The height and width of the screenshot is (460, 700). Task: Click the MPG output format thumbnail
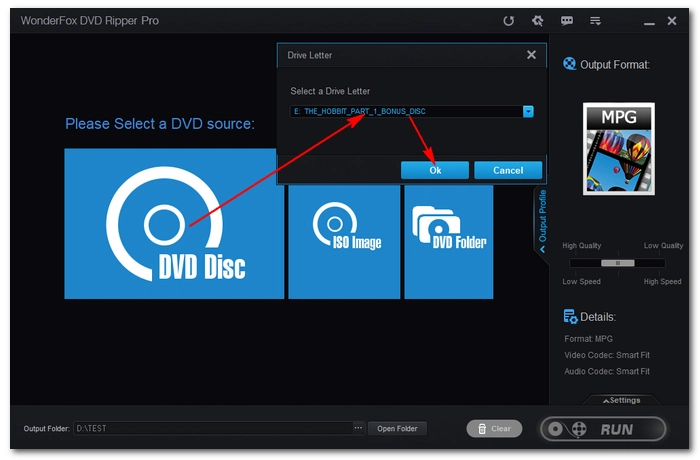coord(619,149)
